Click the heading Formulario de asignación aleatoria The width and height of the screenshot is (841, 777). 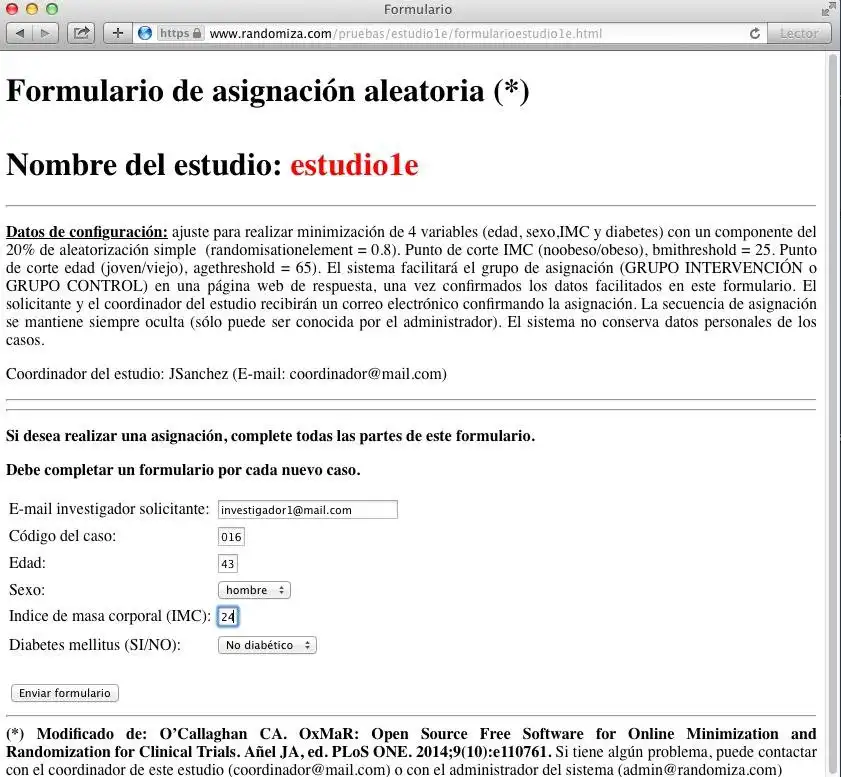[268, 91]
